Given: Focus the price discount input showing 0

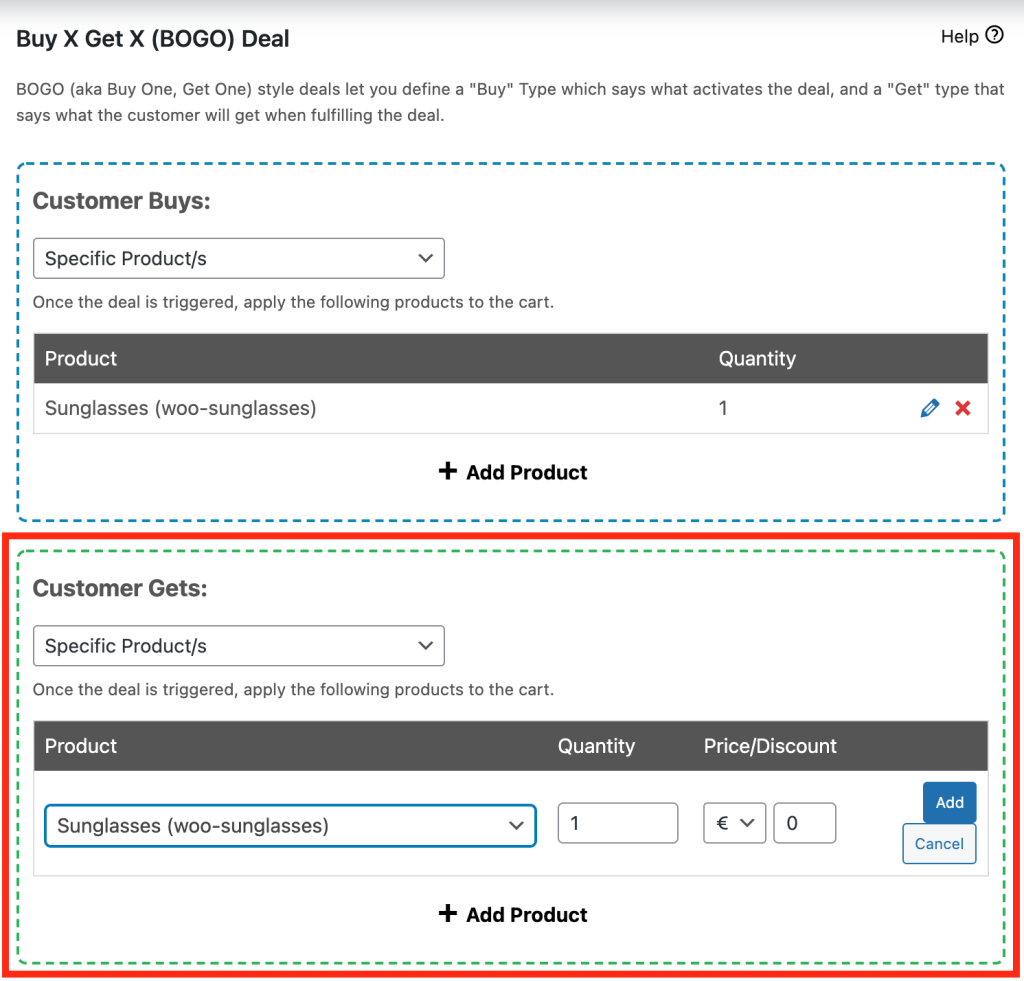Looking at the screenshot, I should coord(805,823).
